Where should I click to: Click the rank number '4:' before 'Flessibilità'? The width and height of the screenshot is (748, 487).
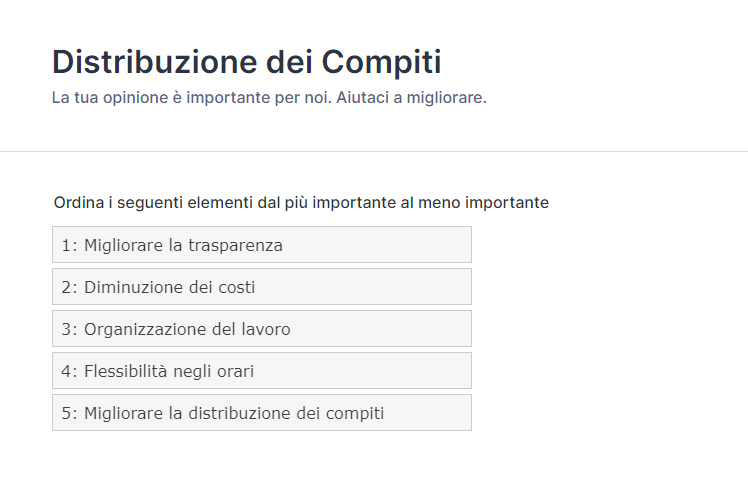click(x=69, y=371)
